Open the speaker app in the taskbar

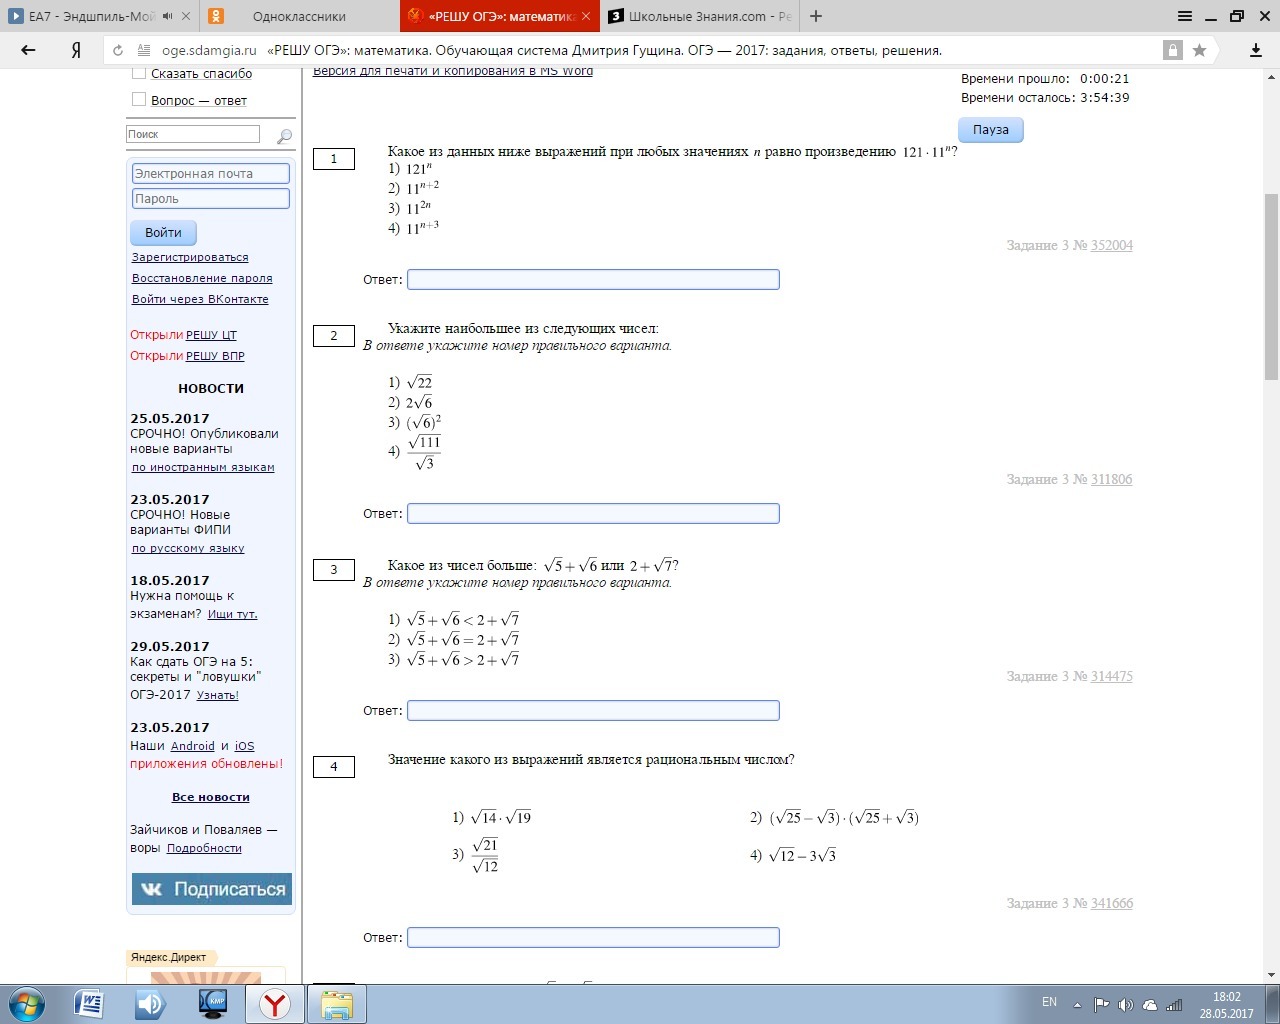(150, 1004)
